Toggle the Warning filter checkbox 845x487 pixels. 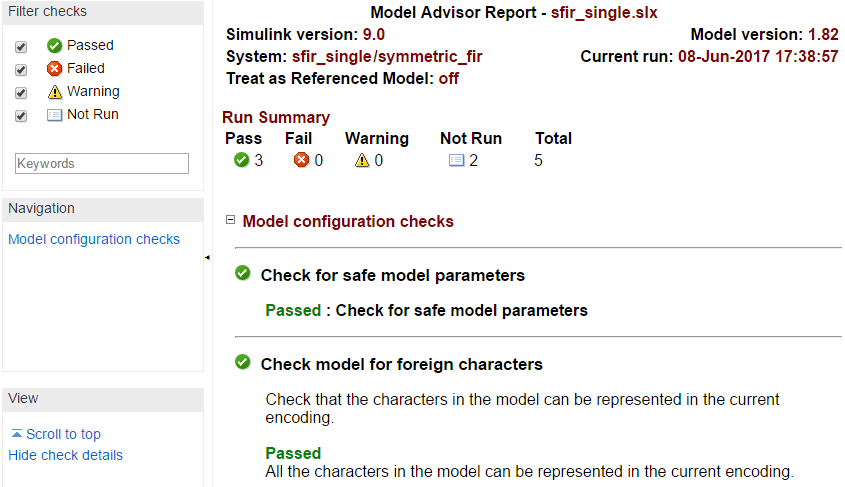21,93
